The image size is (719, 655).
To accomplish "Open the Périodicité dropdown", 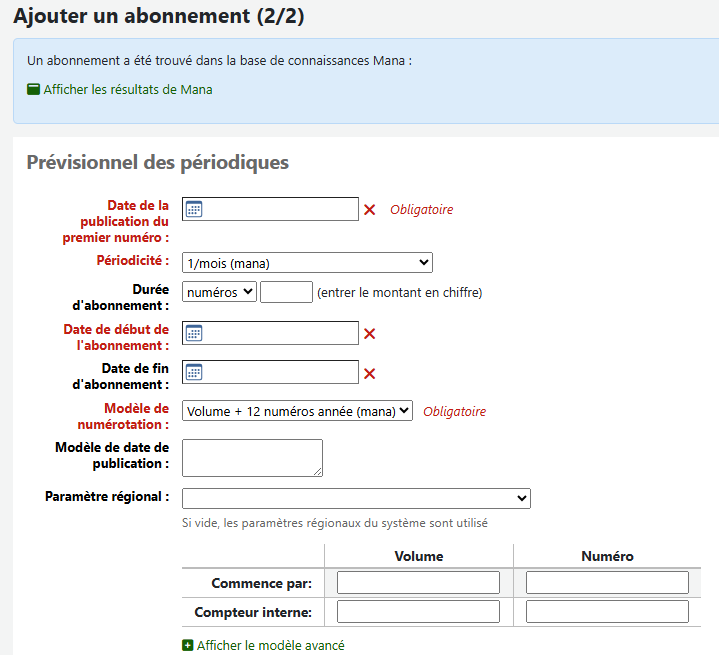I will [307, 263].
